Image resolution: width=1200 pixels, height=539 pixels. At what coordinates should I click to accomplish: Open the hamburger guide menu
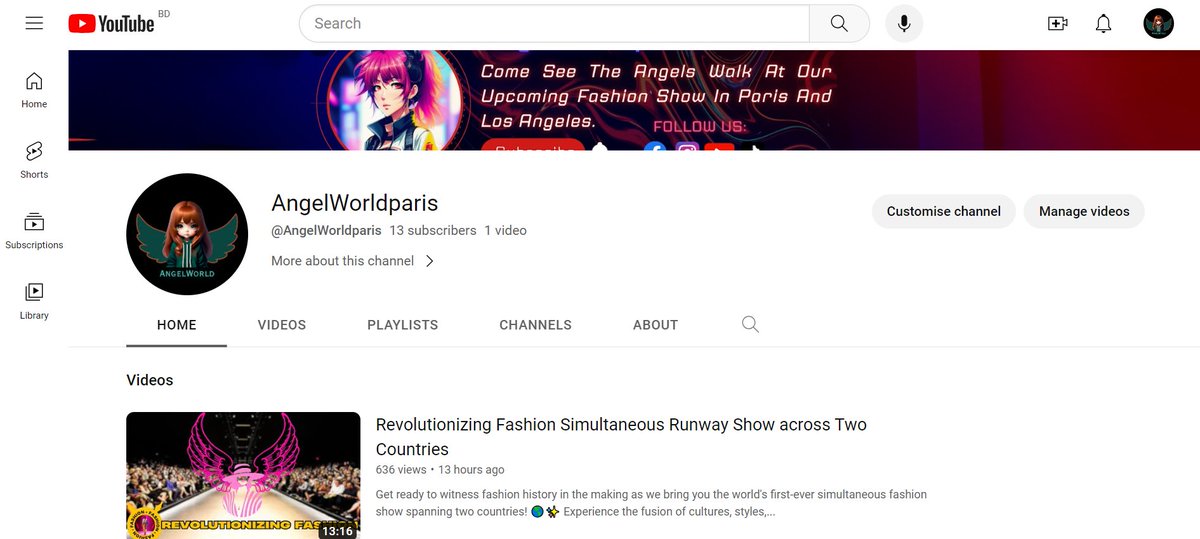(34, 23)
